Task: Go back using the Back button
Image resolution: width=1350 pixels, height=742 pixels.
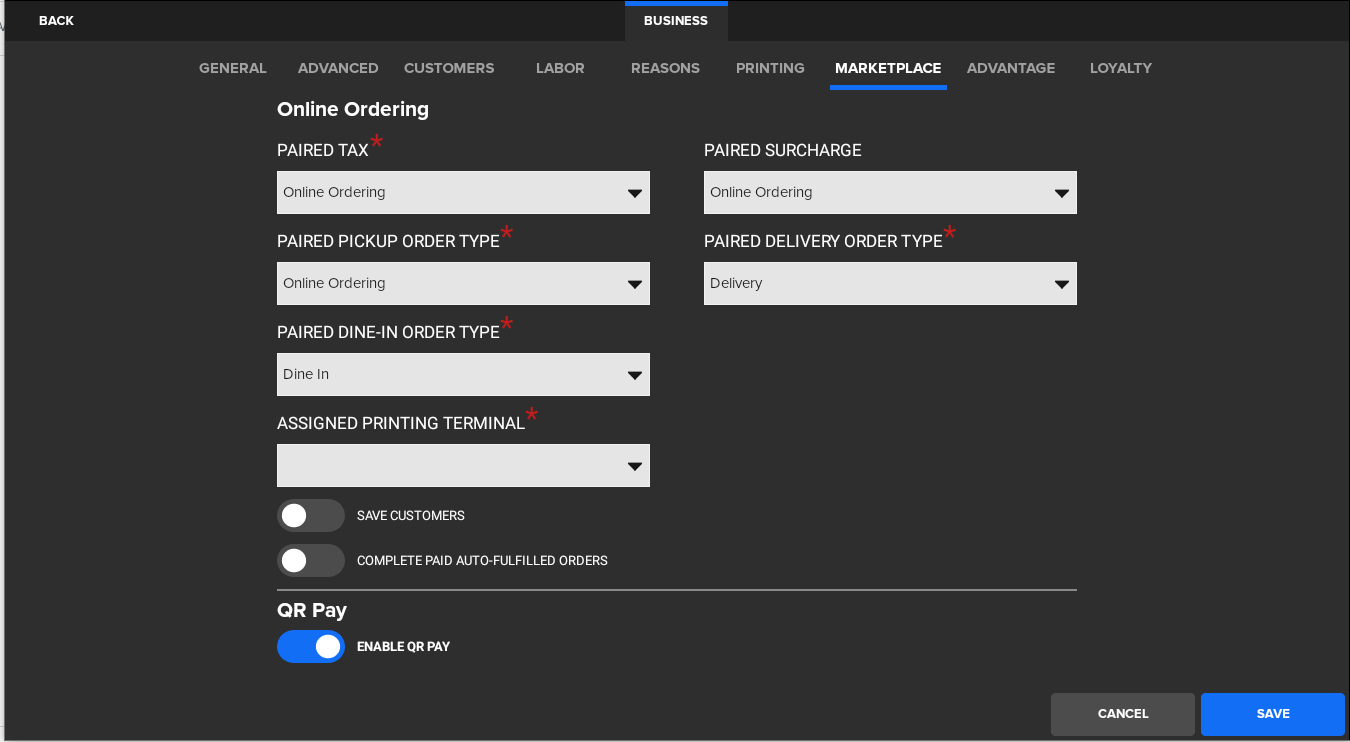Action: (x=56, y=21)
